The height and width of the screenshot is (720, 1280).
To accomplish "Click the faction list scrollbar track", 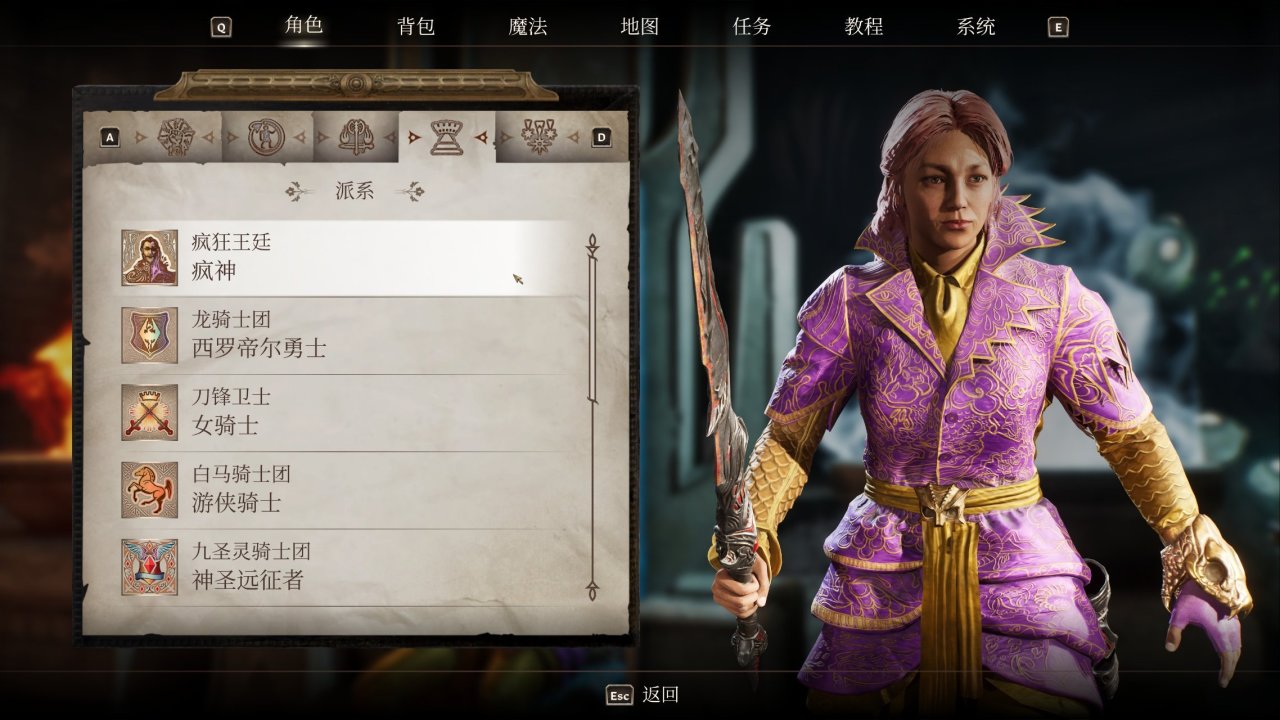I will (592, 417).
